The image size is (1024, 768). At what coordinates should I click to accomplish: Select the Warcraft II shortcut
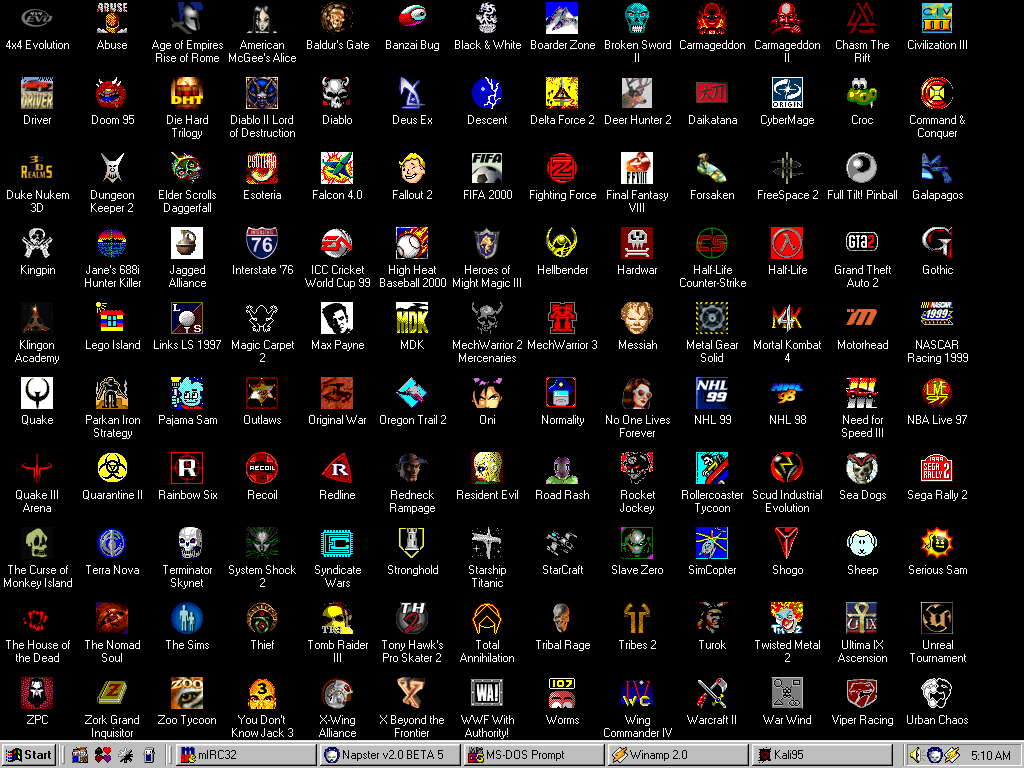point(712,694)
